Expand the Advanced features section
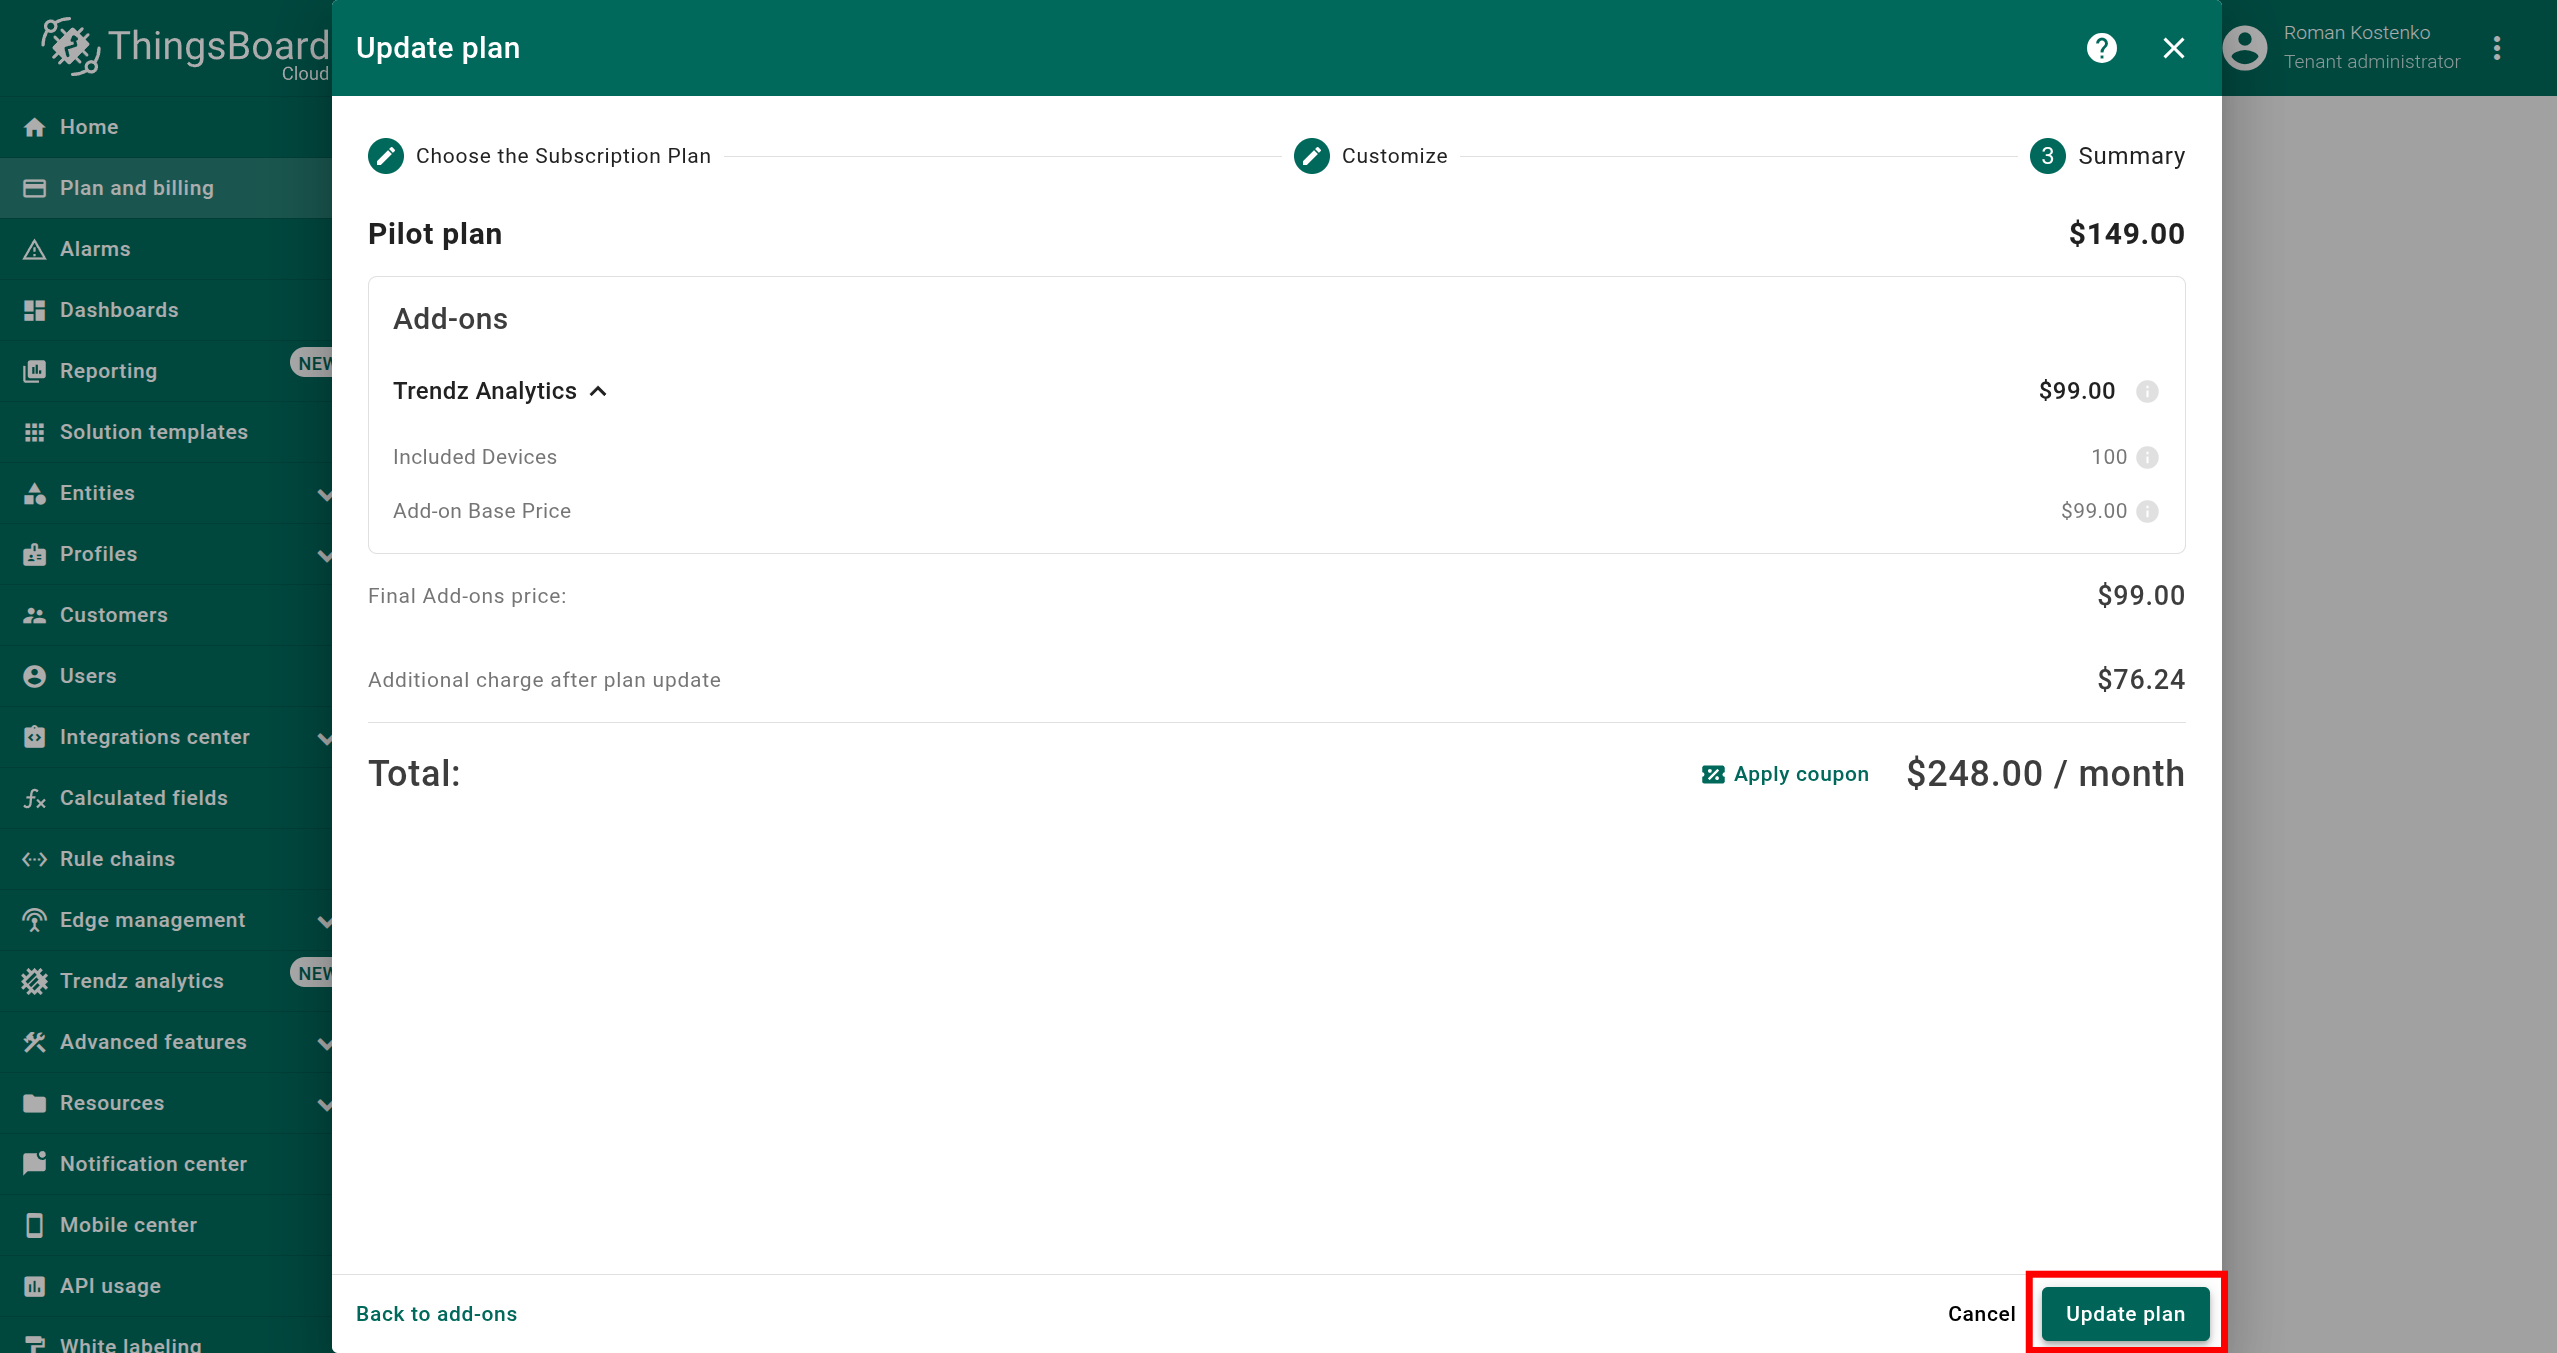This screenshot has width=2557, height=1353. pyautogui.click(x=323, y=1043)
